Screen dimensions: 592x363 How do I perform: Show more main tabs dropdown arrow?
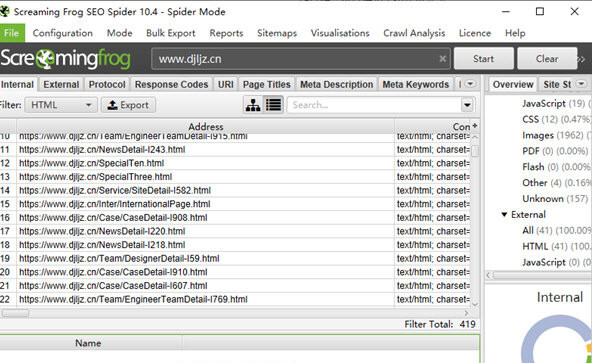coord(470,84)
